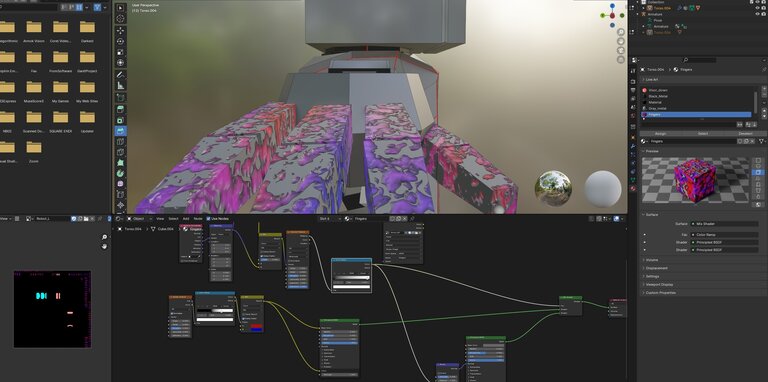Select the Transform tool
The height and width of the screenshot is (382, 768).
(x=120, y=63)
